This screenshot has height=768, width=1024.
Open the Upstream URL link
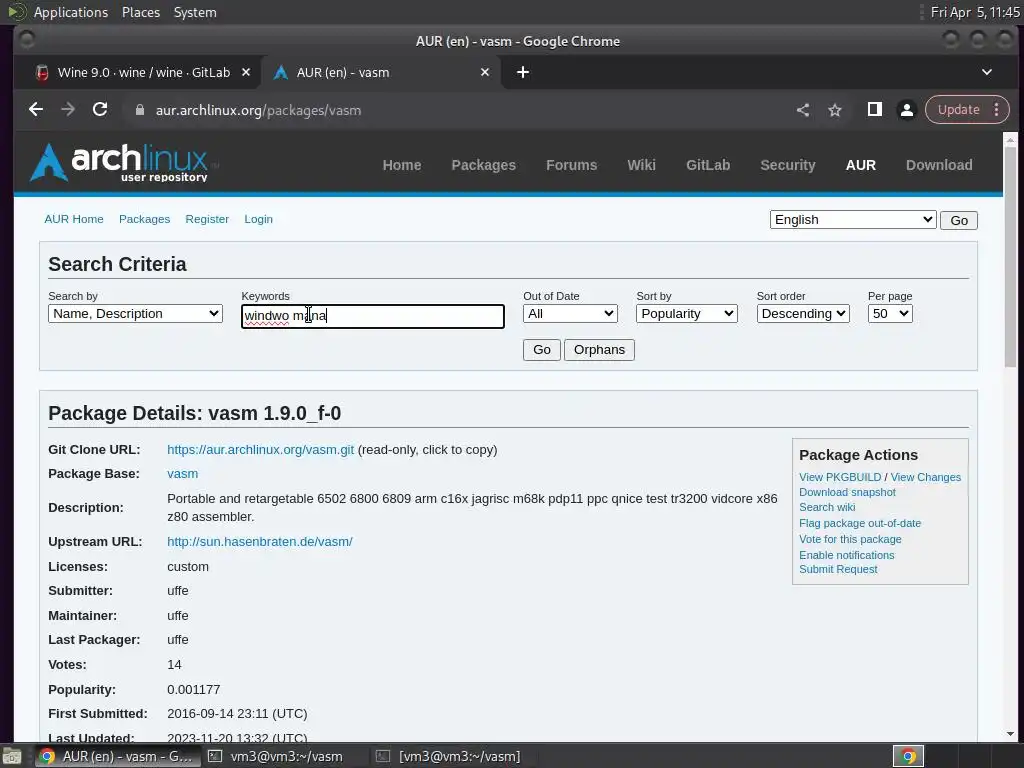(260, 542)
